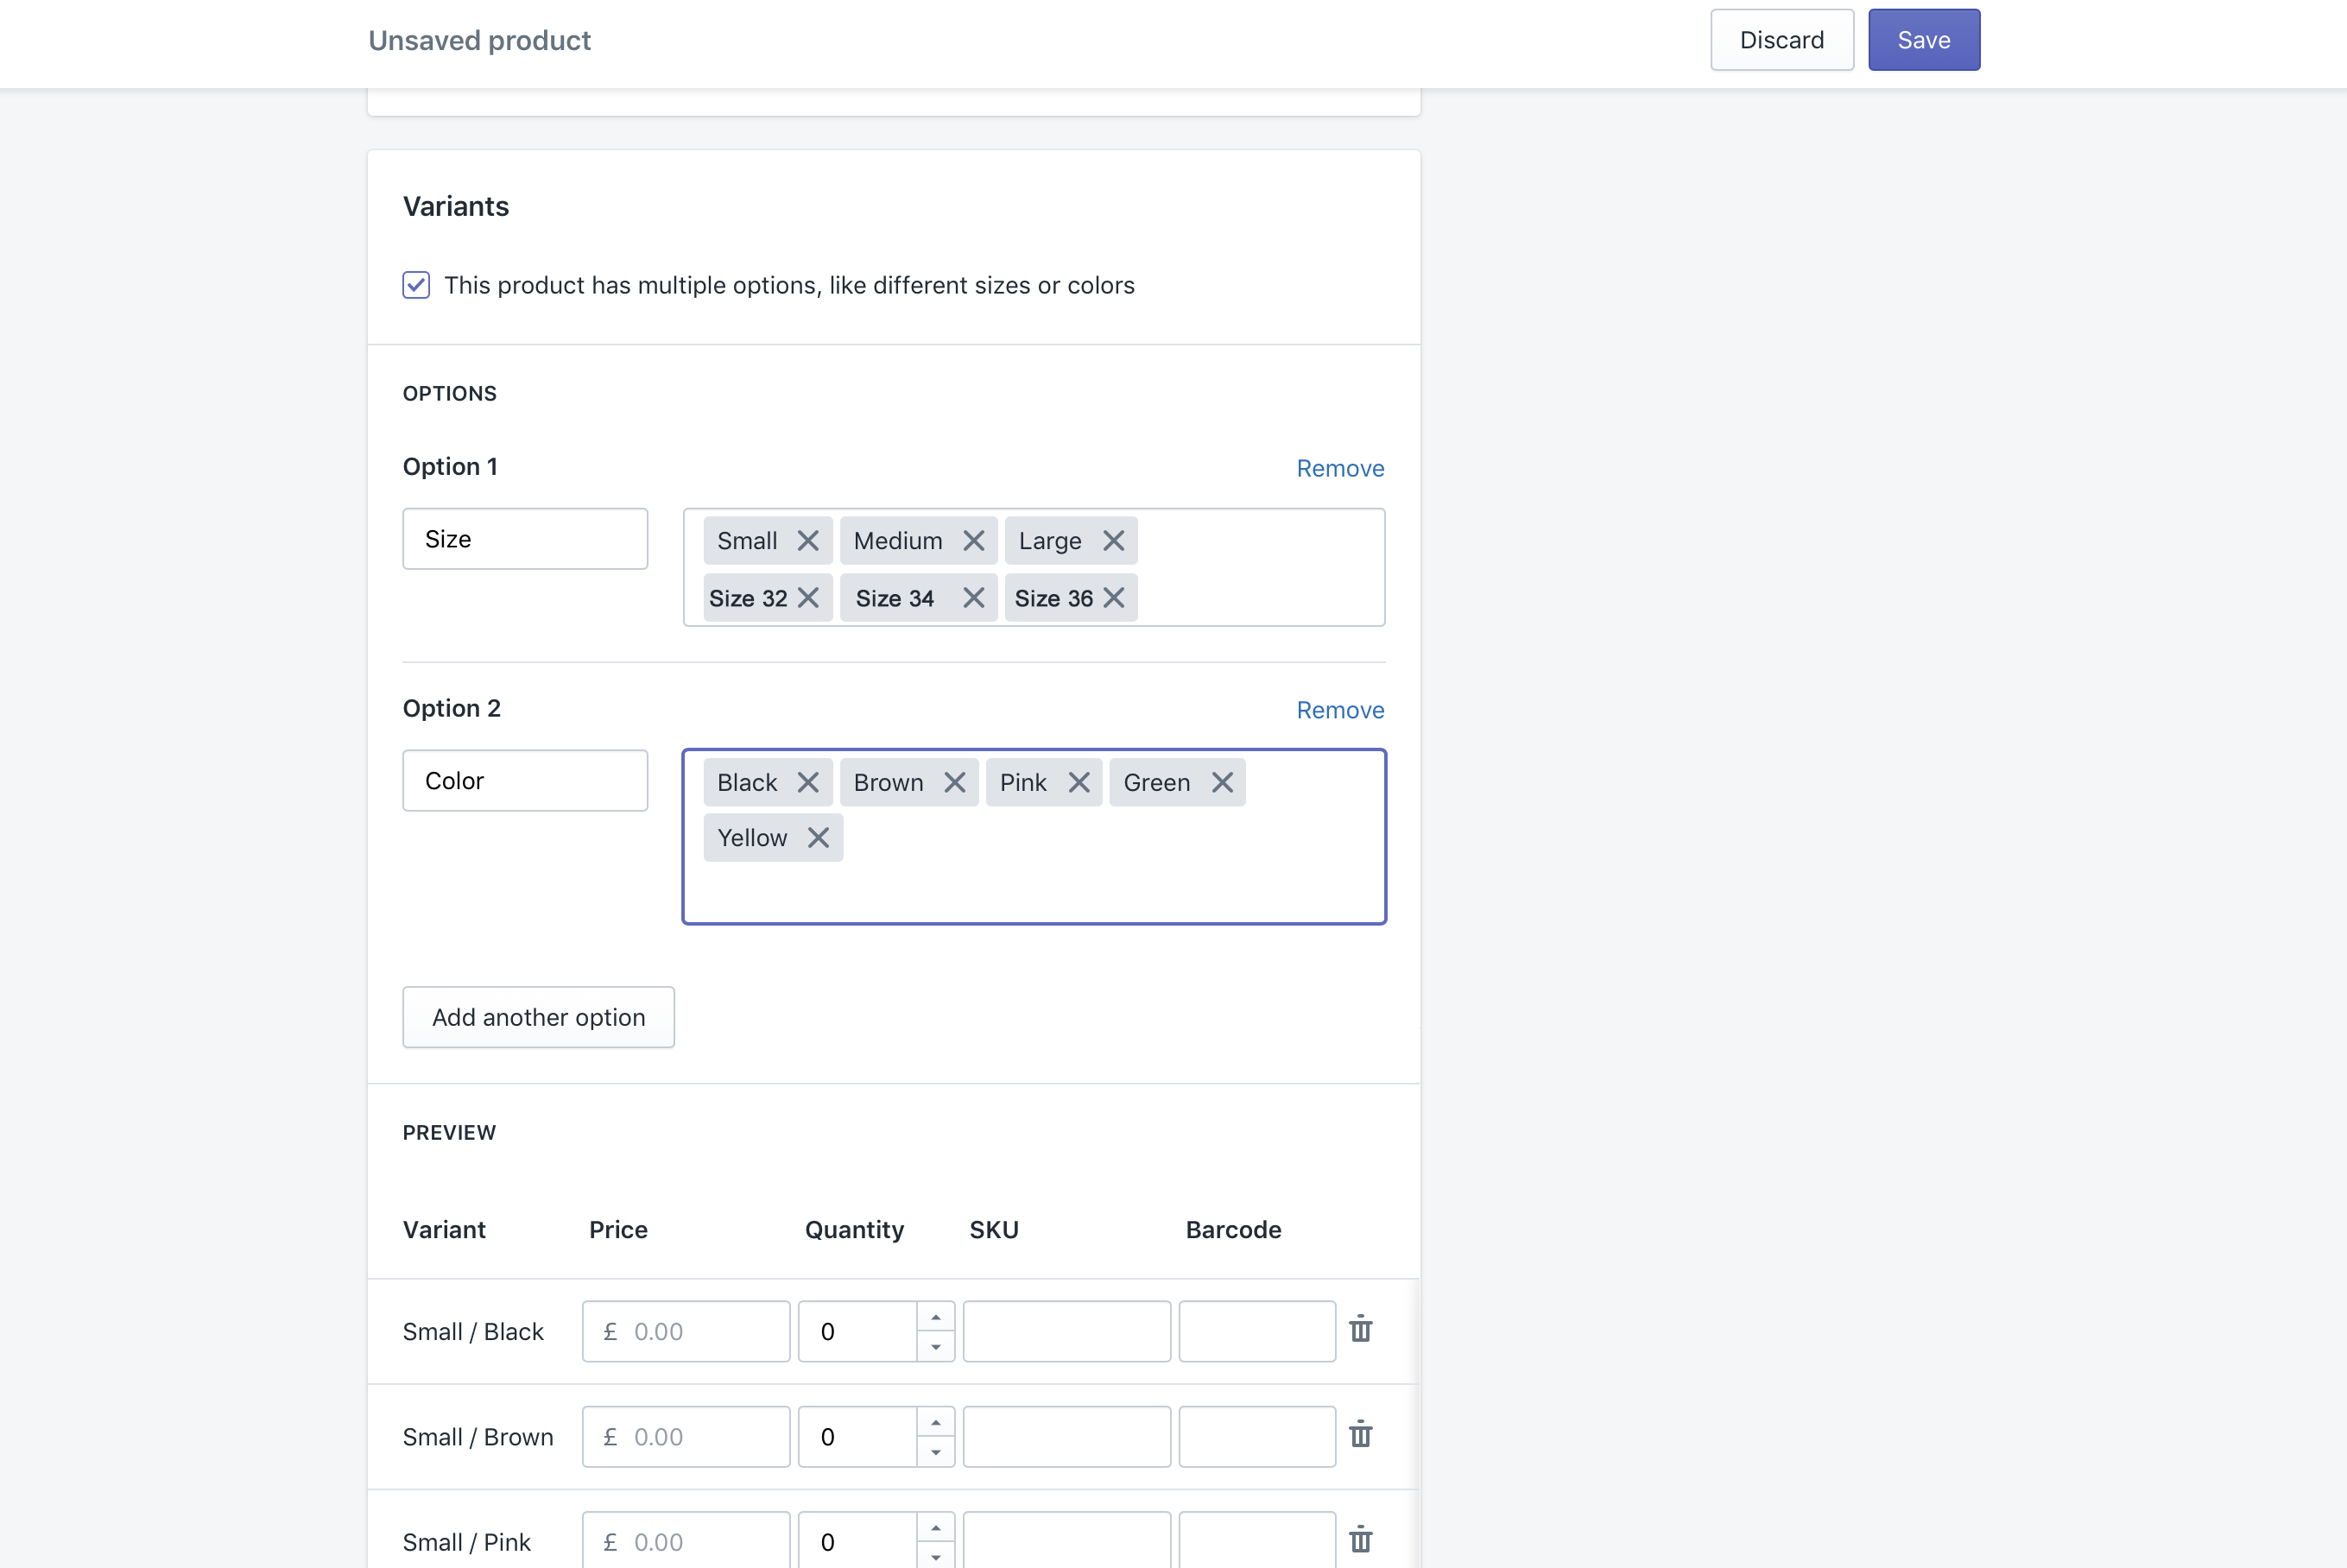Delete the Size 34 tag

pyautogui.click(x=973, y=598)
